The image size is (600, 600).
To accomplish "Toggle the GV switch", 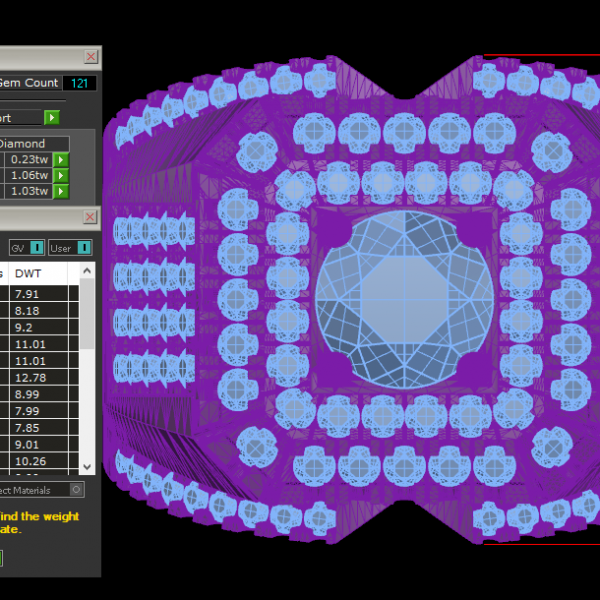I will coord(37,247).
